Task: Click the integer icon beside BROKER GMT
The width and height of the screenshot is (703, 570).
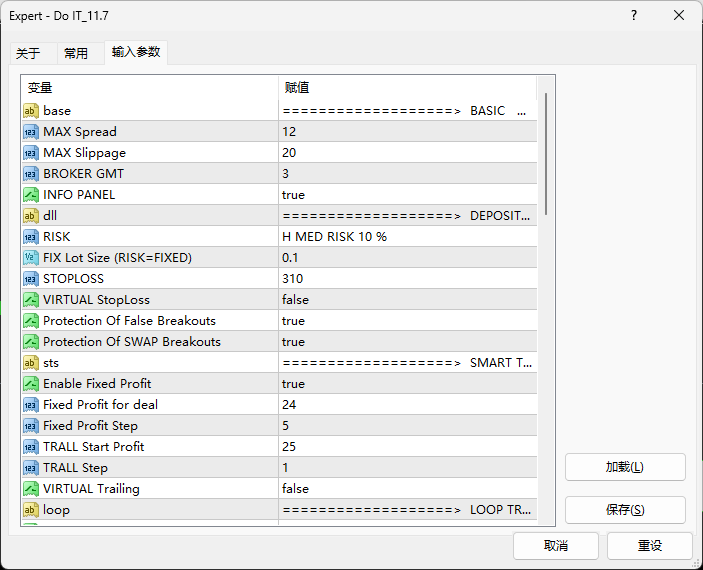Action: [x=30, y=174]
